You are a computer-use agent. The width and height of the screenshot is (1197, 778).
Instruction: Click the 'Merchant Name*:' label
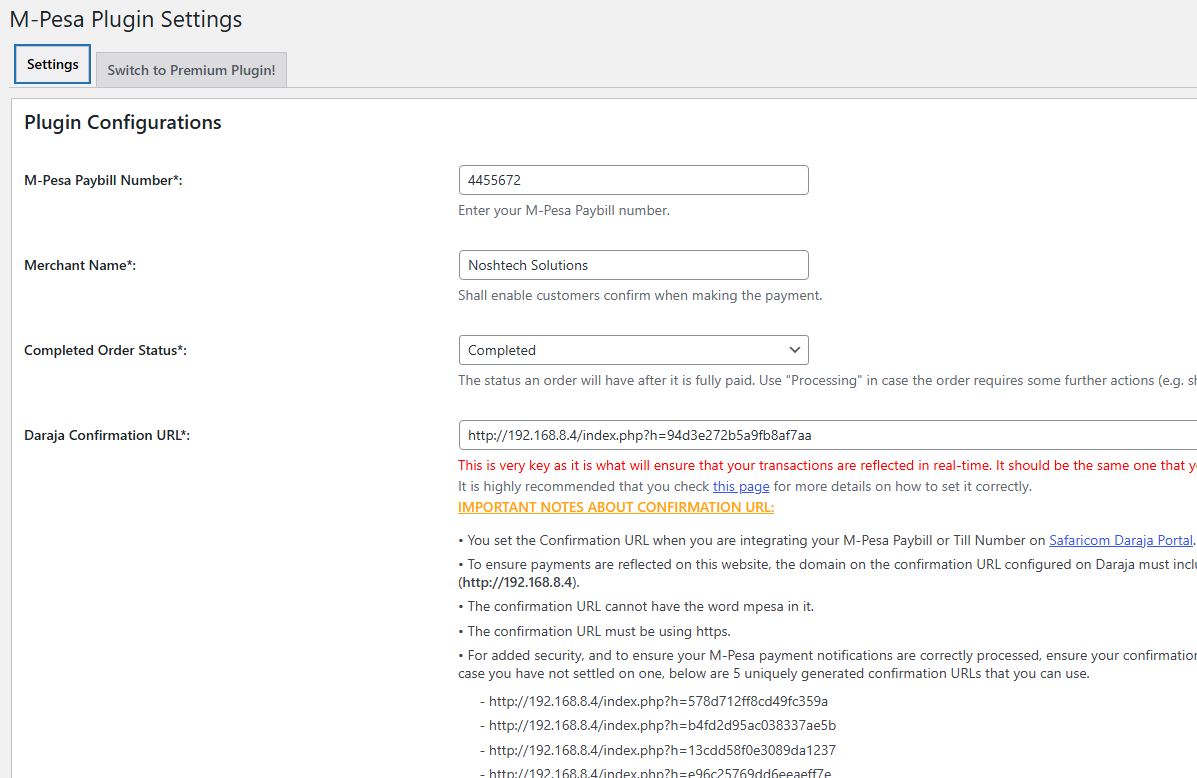pos(80,265)
